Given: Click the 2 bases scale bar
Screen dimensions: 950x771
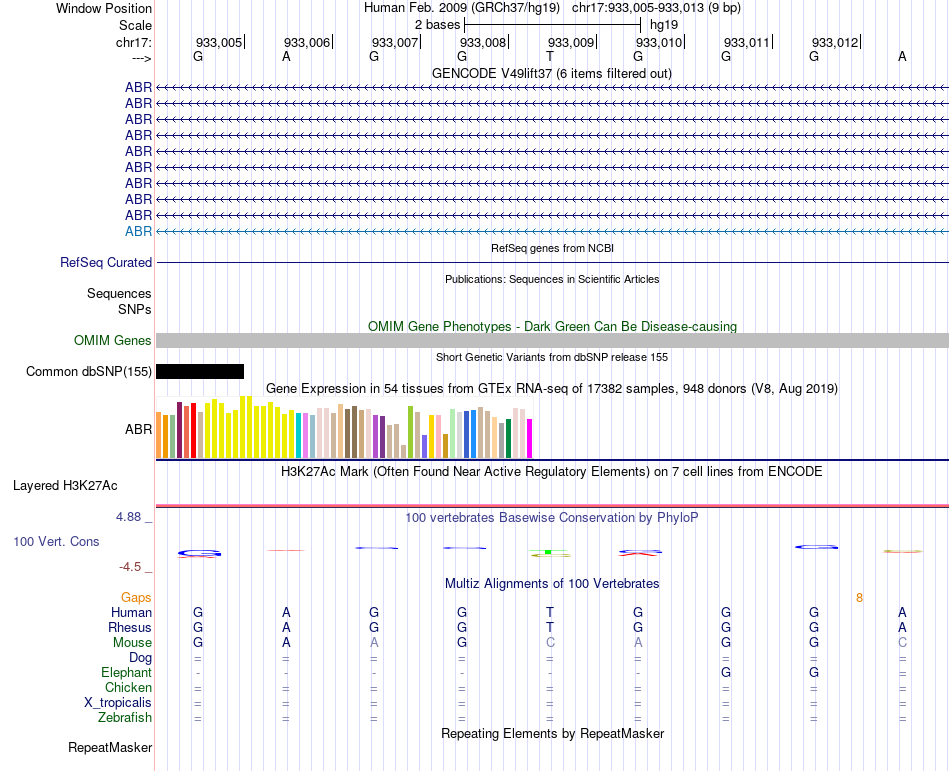Looking at the screenshot, I should click(x=553, y=25).
